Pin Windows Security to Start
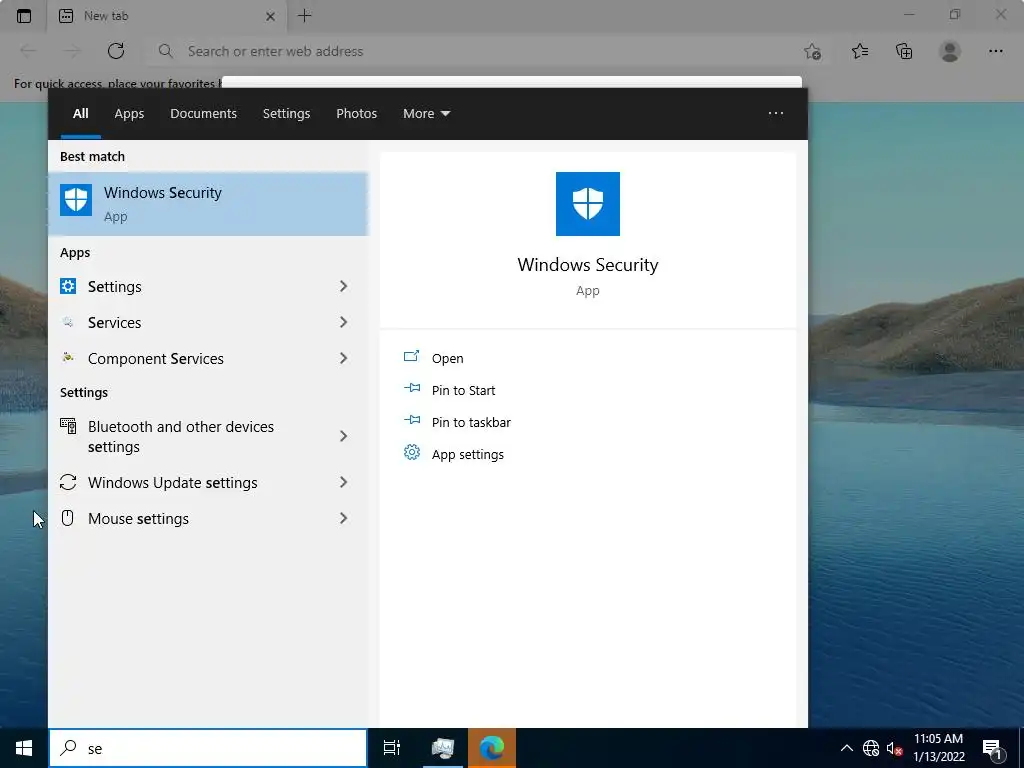Viewport: 1024px width, 768px height. pyautogui.click(x=463, y=391)
